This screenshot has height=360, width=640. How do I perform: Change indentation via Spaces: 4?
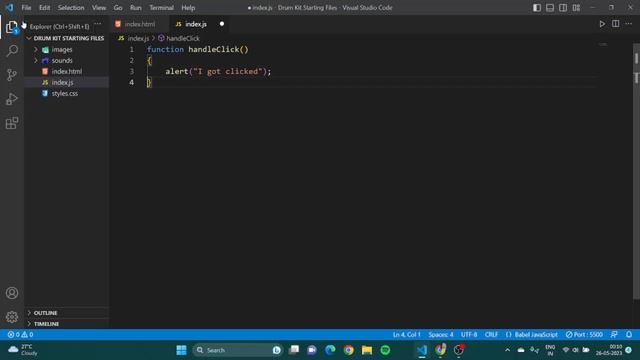(x=441, y=334)
